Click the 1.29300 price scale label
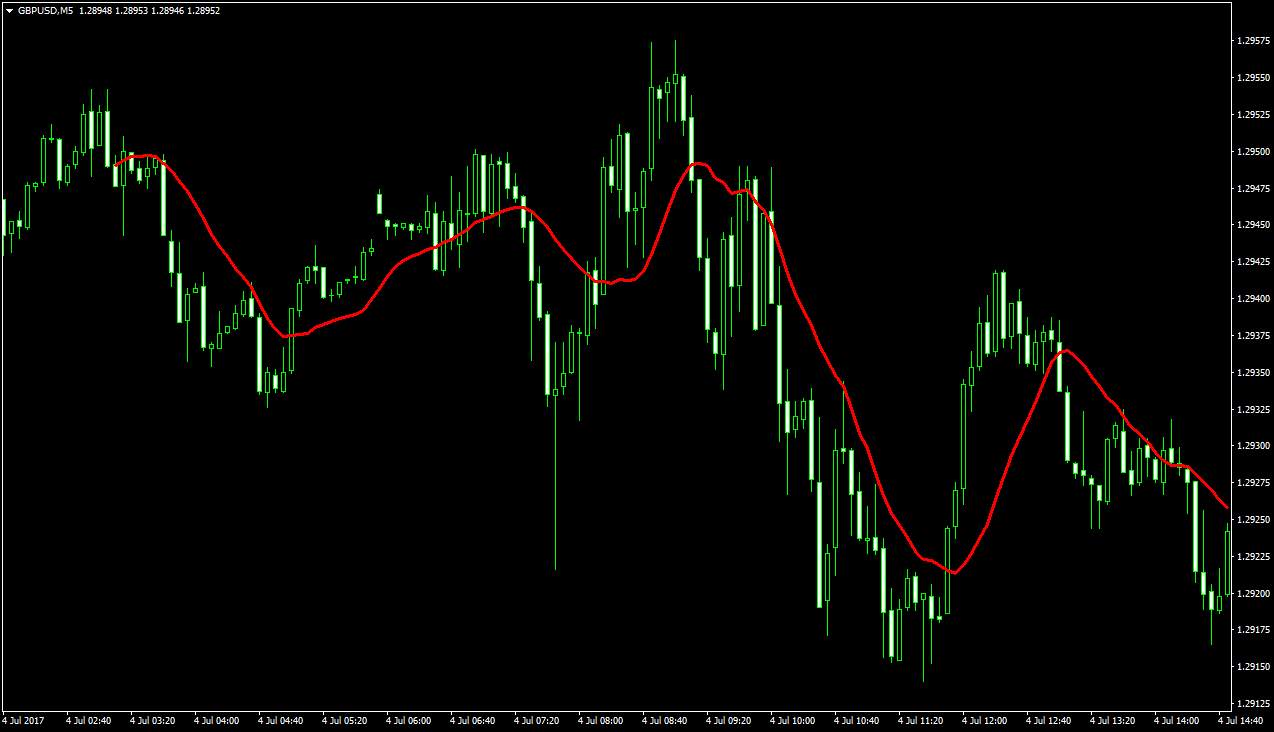1274x732 pixels. [x=1253, y=446]
